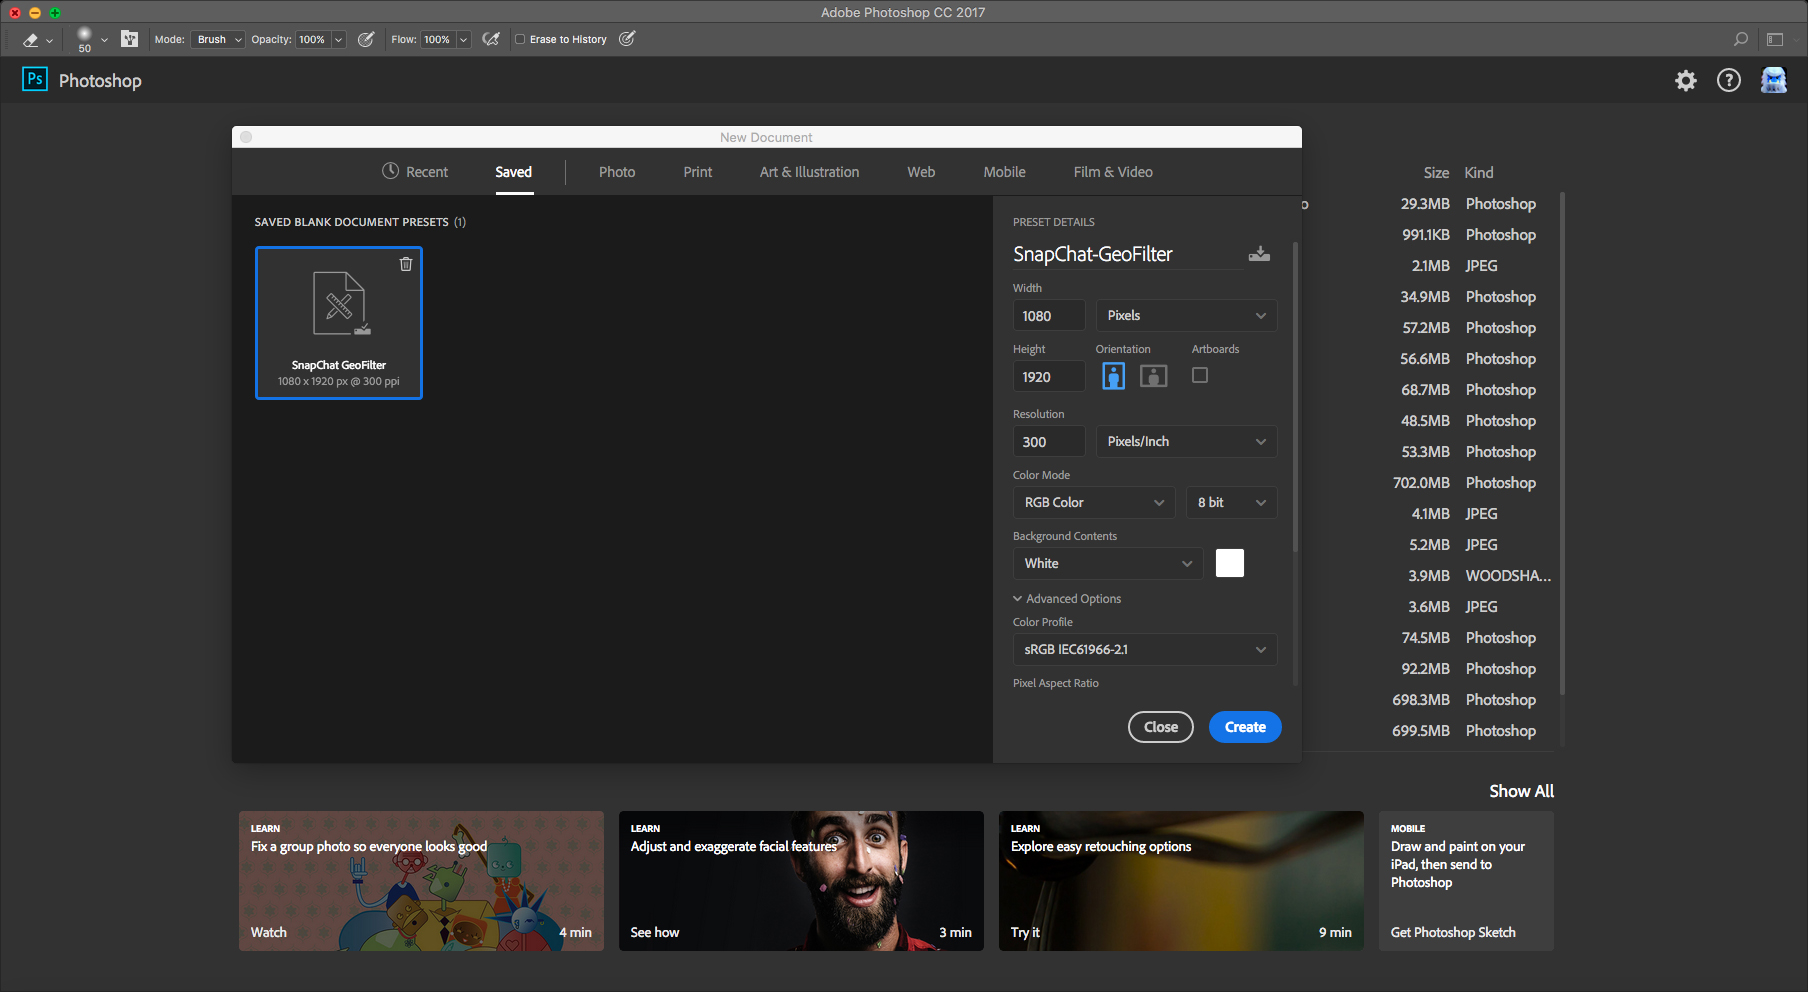1808x992 pixels.
Task: Click the Width input field
Action: [1049, 315]
